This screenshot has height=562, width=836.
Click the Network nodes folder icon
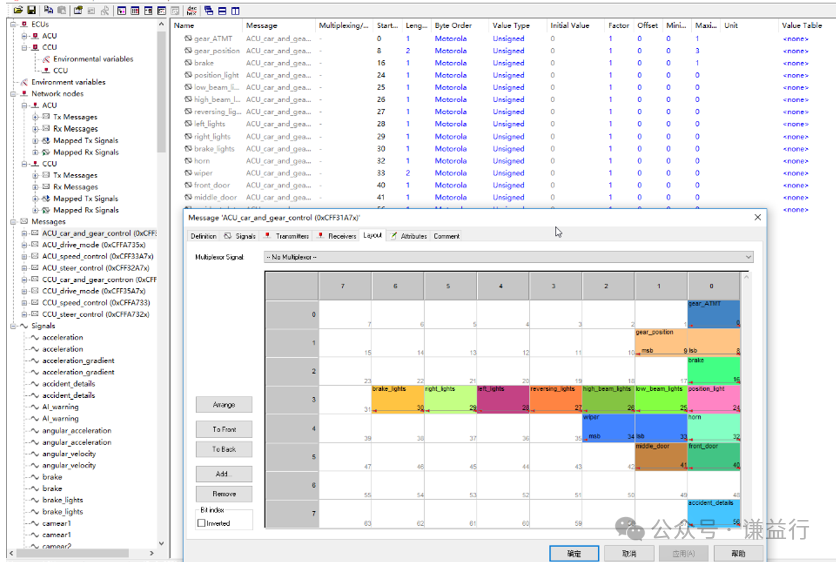(24, 94)
